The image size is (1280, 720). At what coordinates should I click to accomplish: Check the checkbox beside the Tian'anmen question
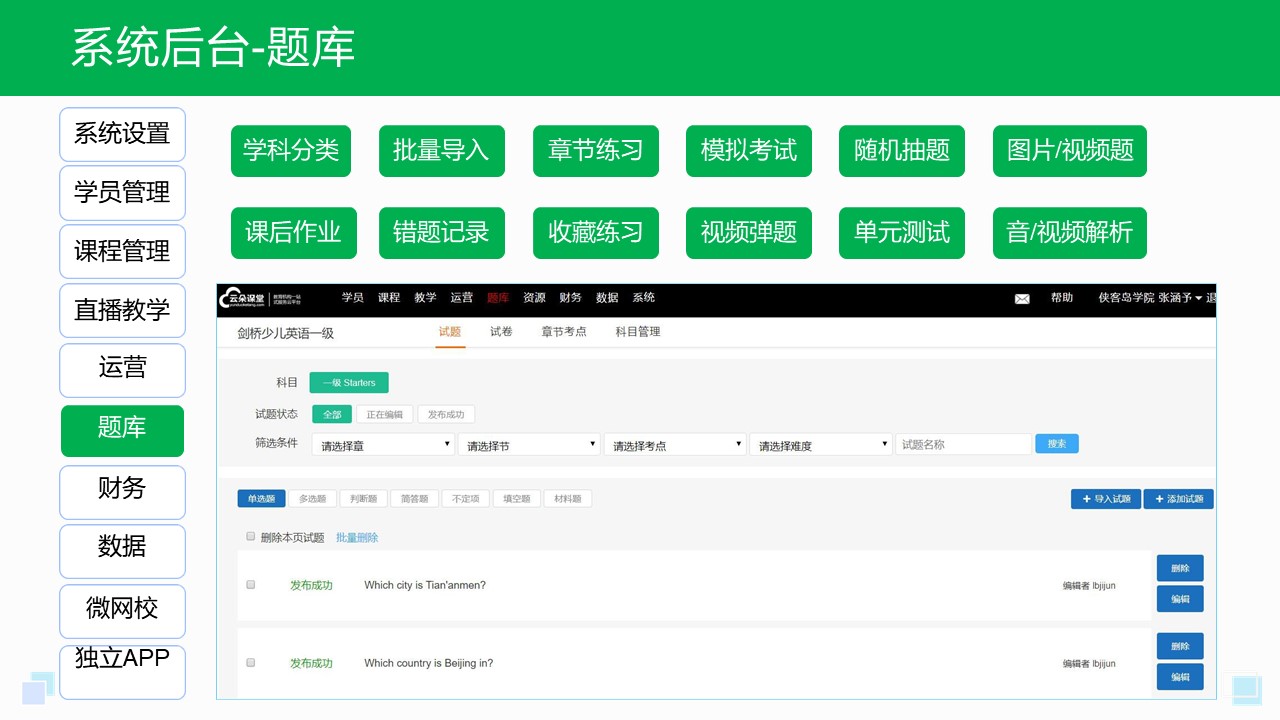pos(250,585)
